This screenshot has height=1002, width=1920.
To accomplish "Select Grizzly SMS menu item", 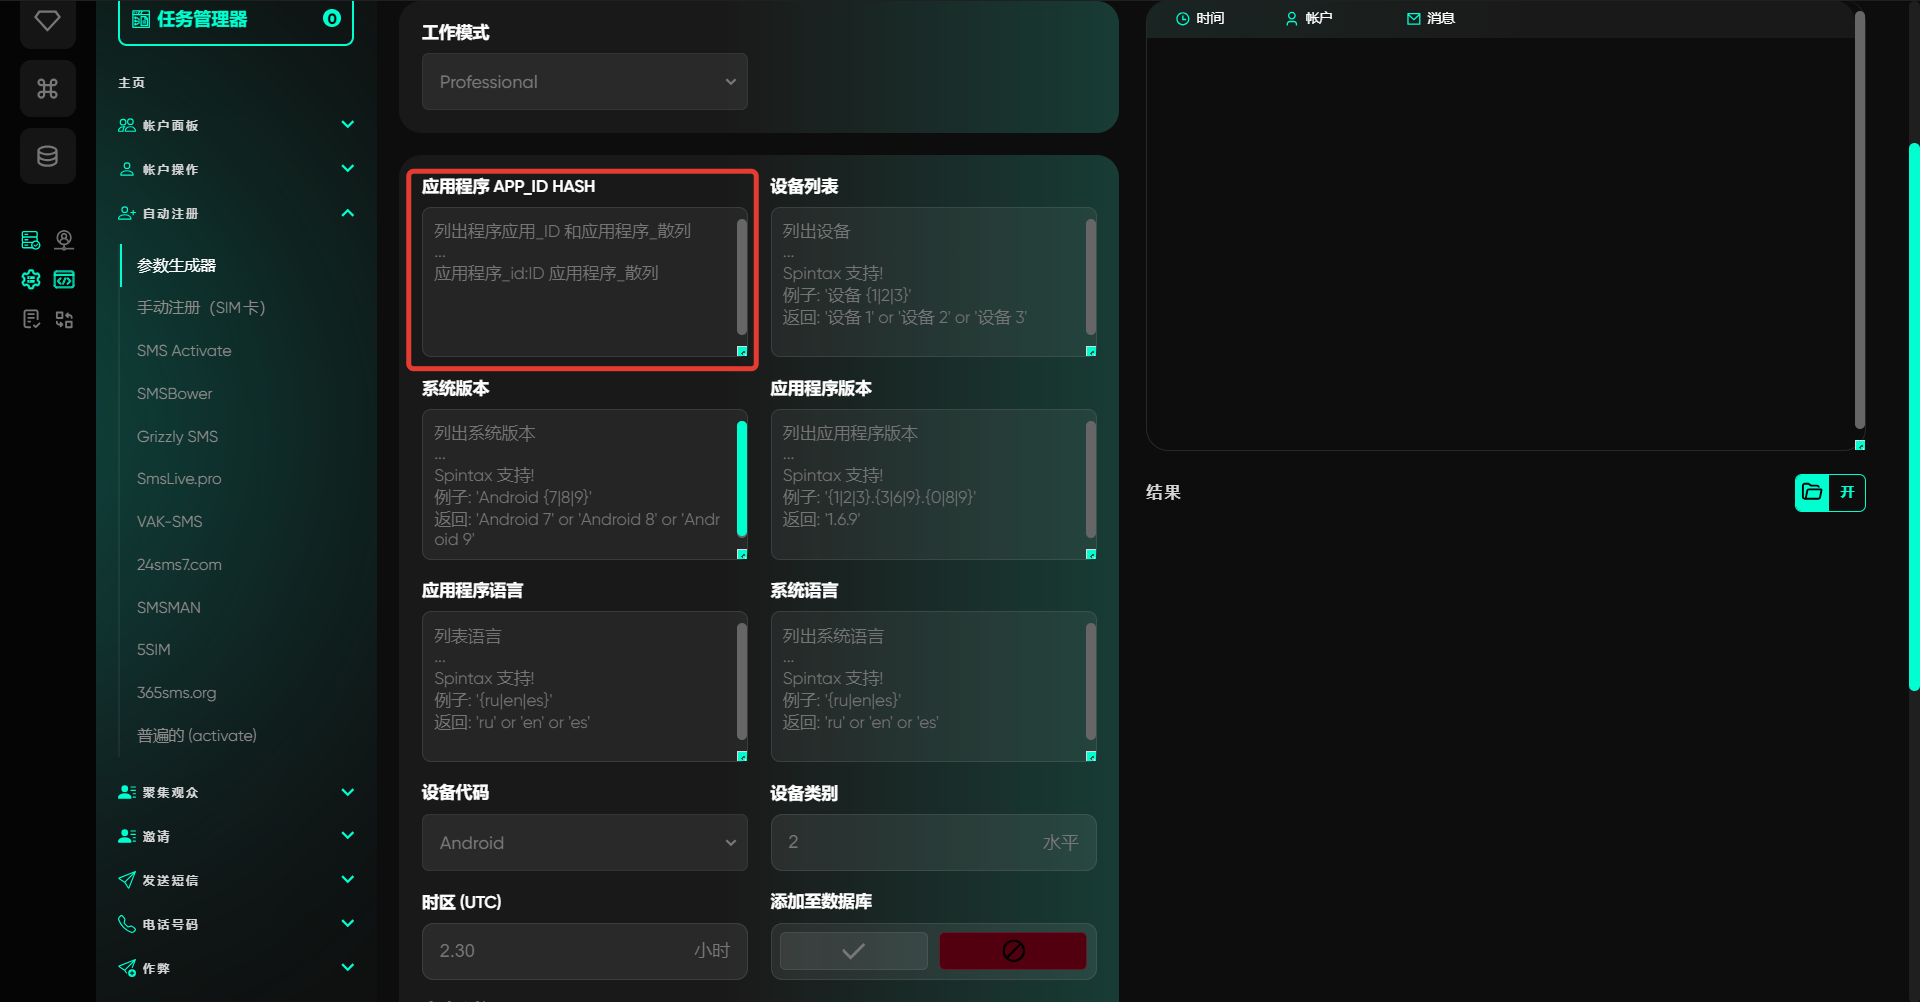I will point(177,437).
